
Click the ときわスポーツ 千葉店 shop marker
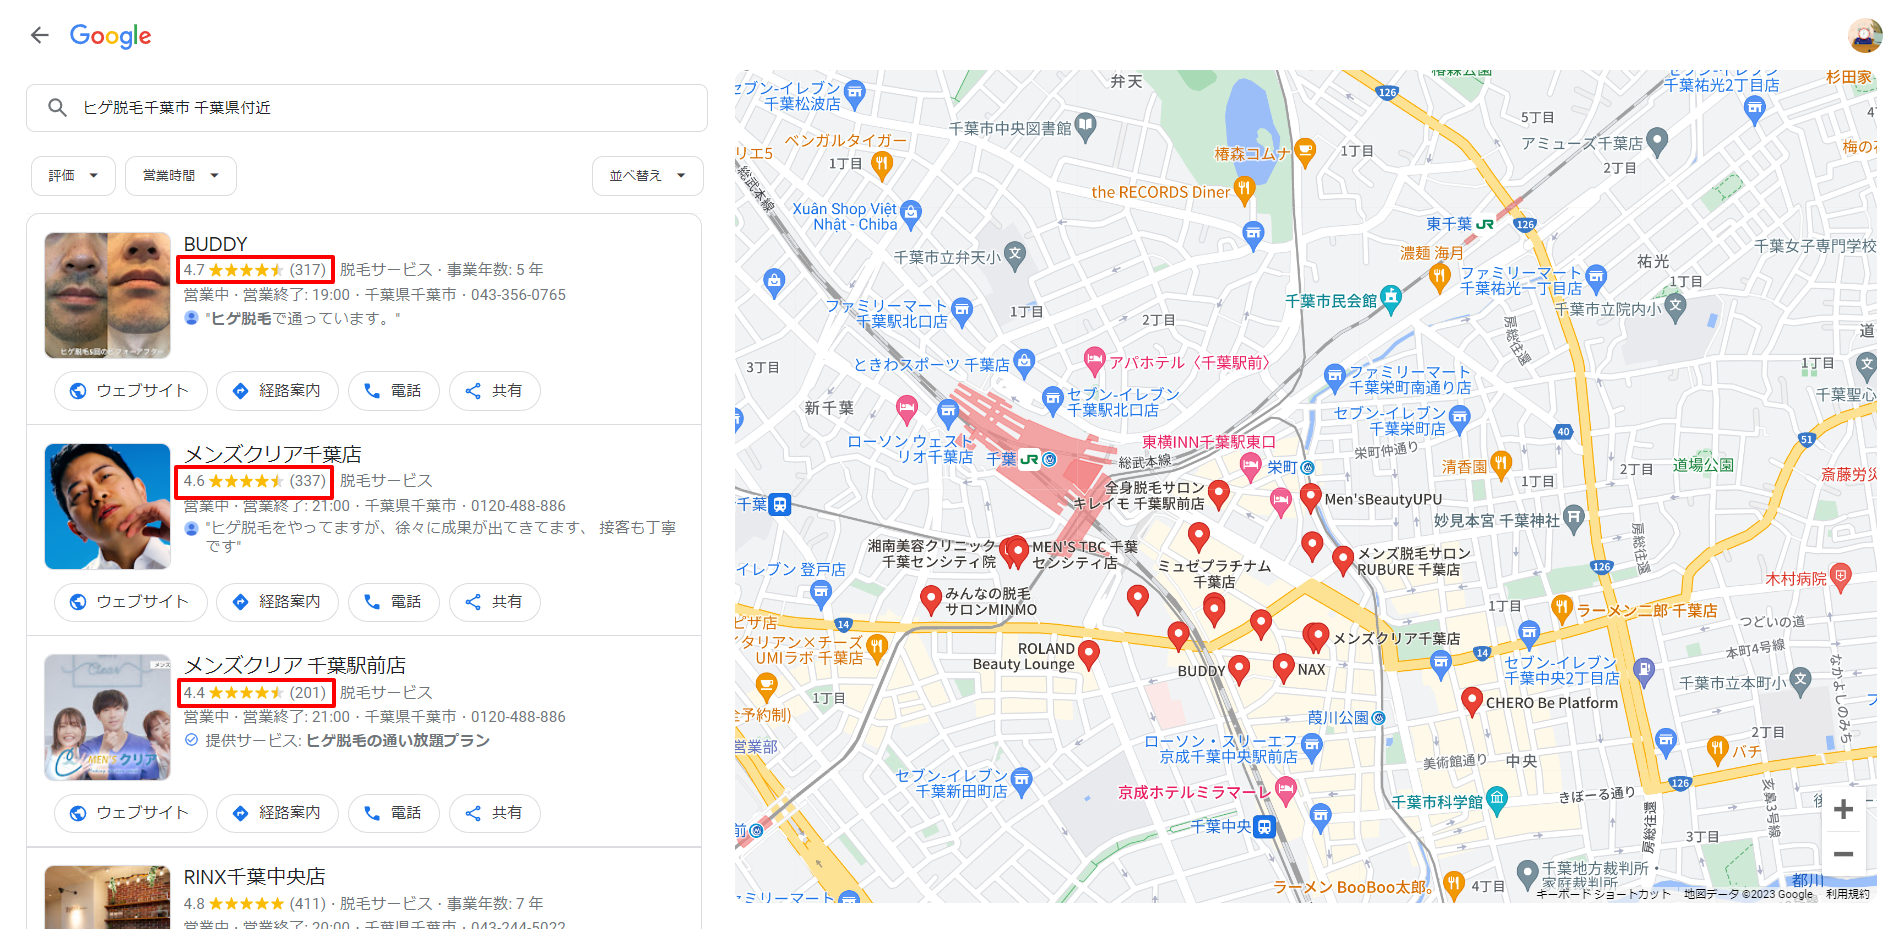click(1023, 361)
